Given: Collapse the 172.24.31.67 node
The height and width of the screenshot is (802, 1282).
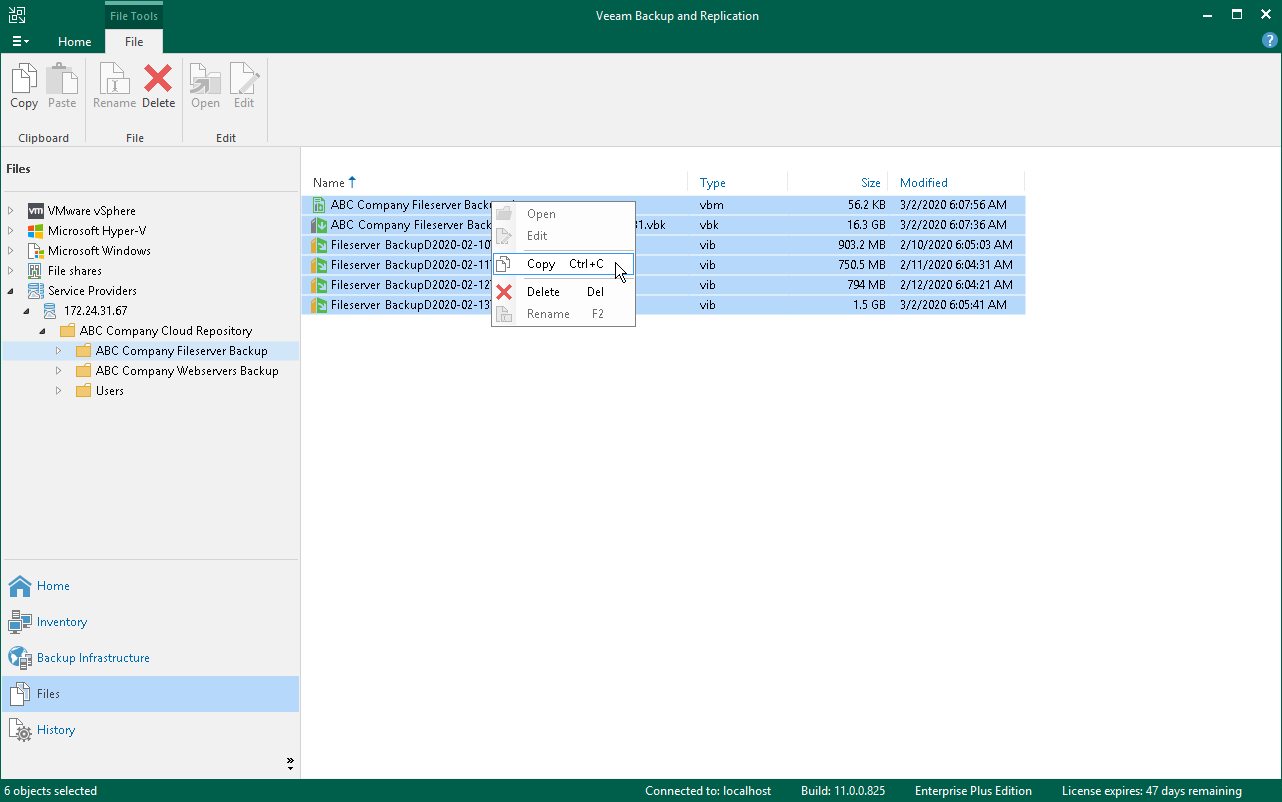Looking at the screenshot, I should pos(27,311).
